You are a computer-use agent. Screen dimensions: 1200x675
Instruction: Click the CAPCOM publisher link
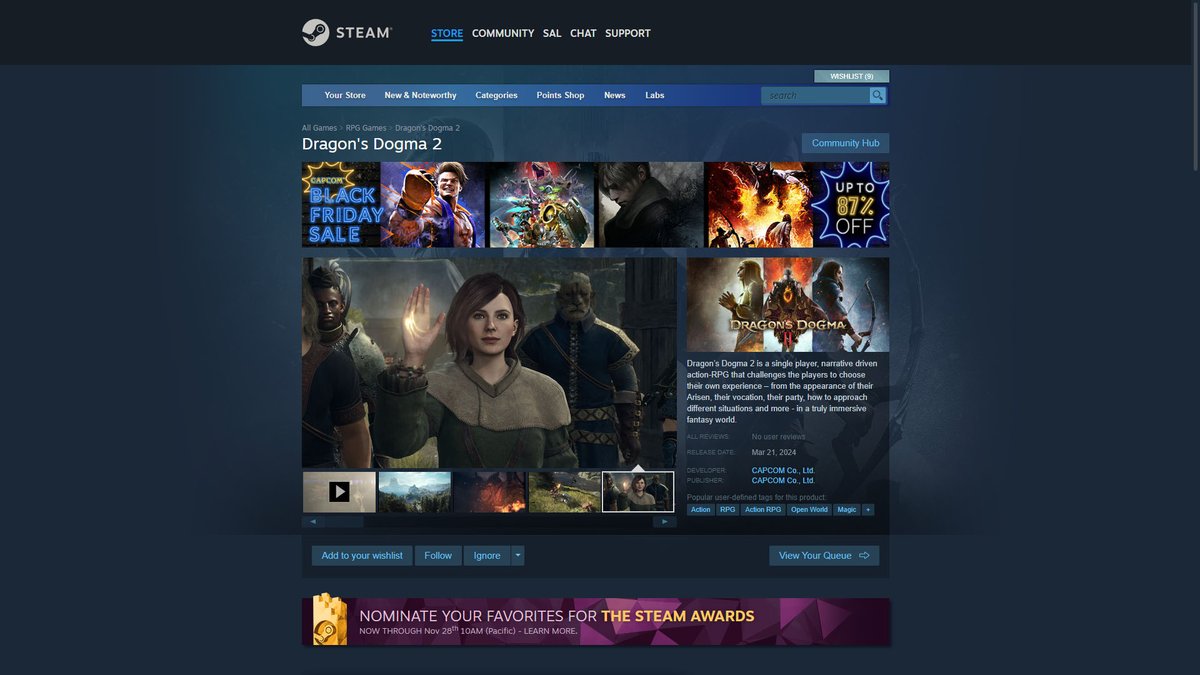pos(783,480)
